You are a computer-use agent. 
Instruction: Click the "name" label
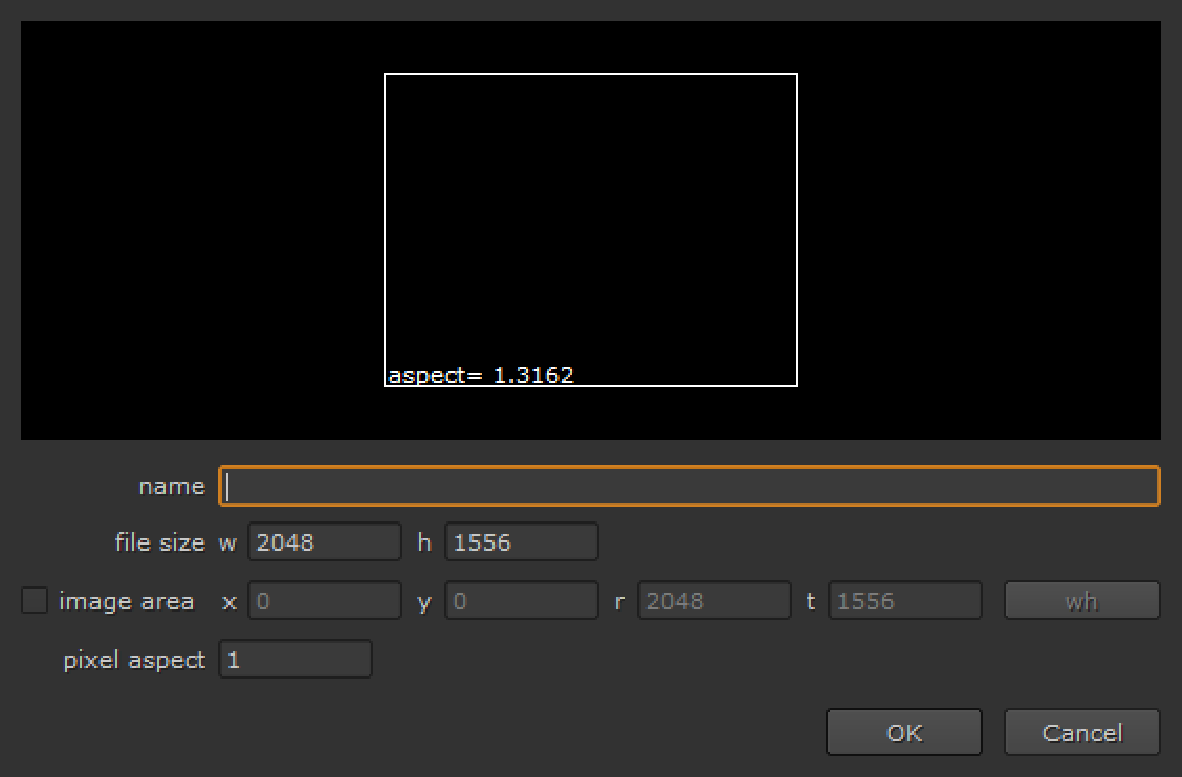pyautogui.click(x=171, y=486)
